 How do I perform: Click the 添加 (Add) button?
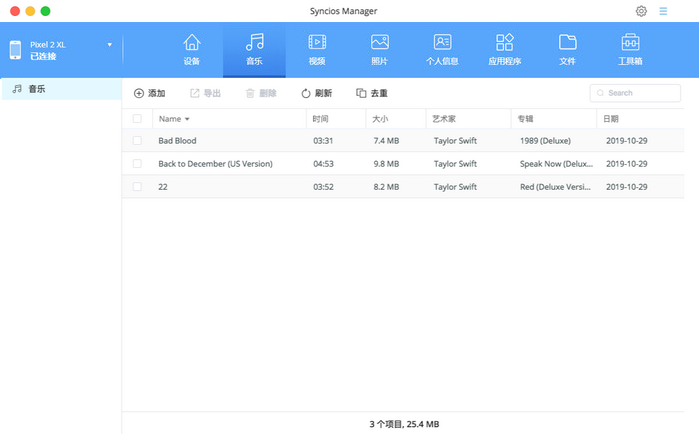coord(149,93)
